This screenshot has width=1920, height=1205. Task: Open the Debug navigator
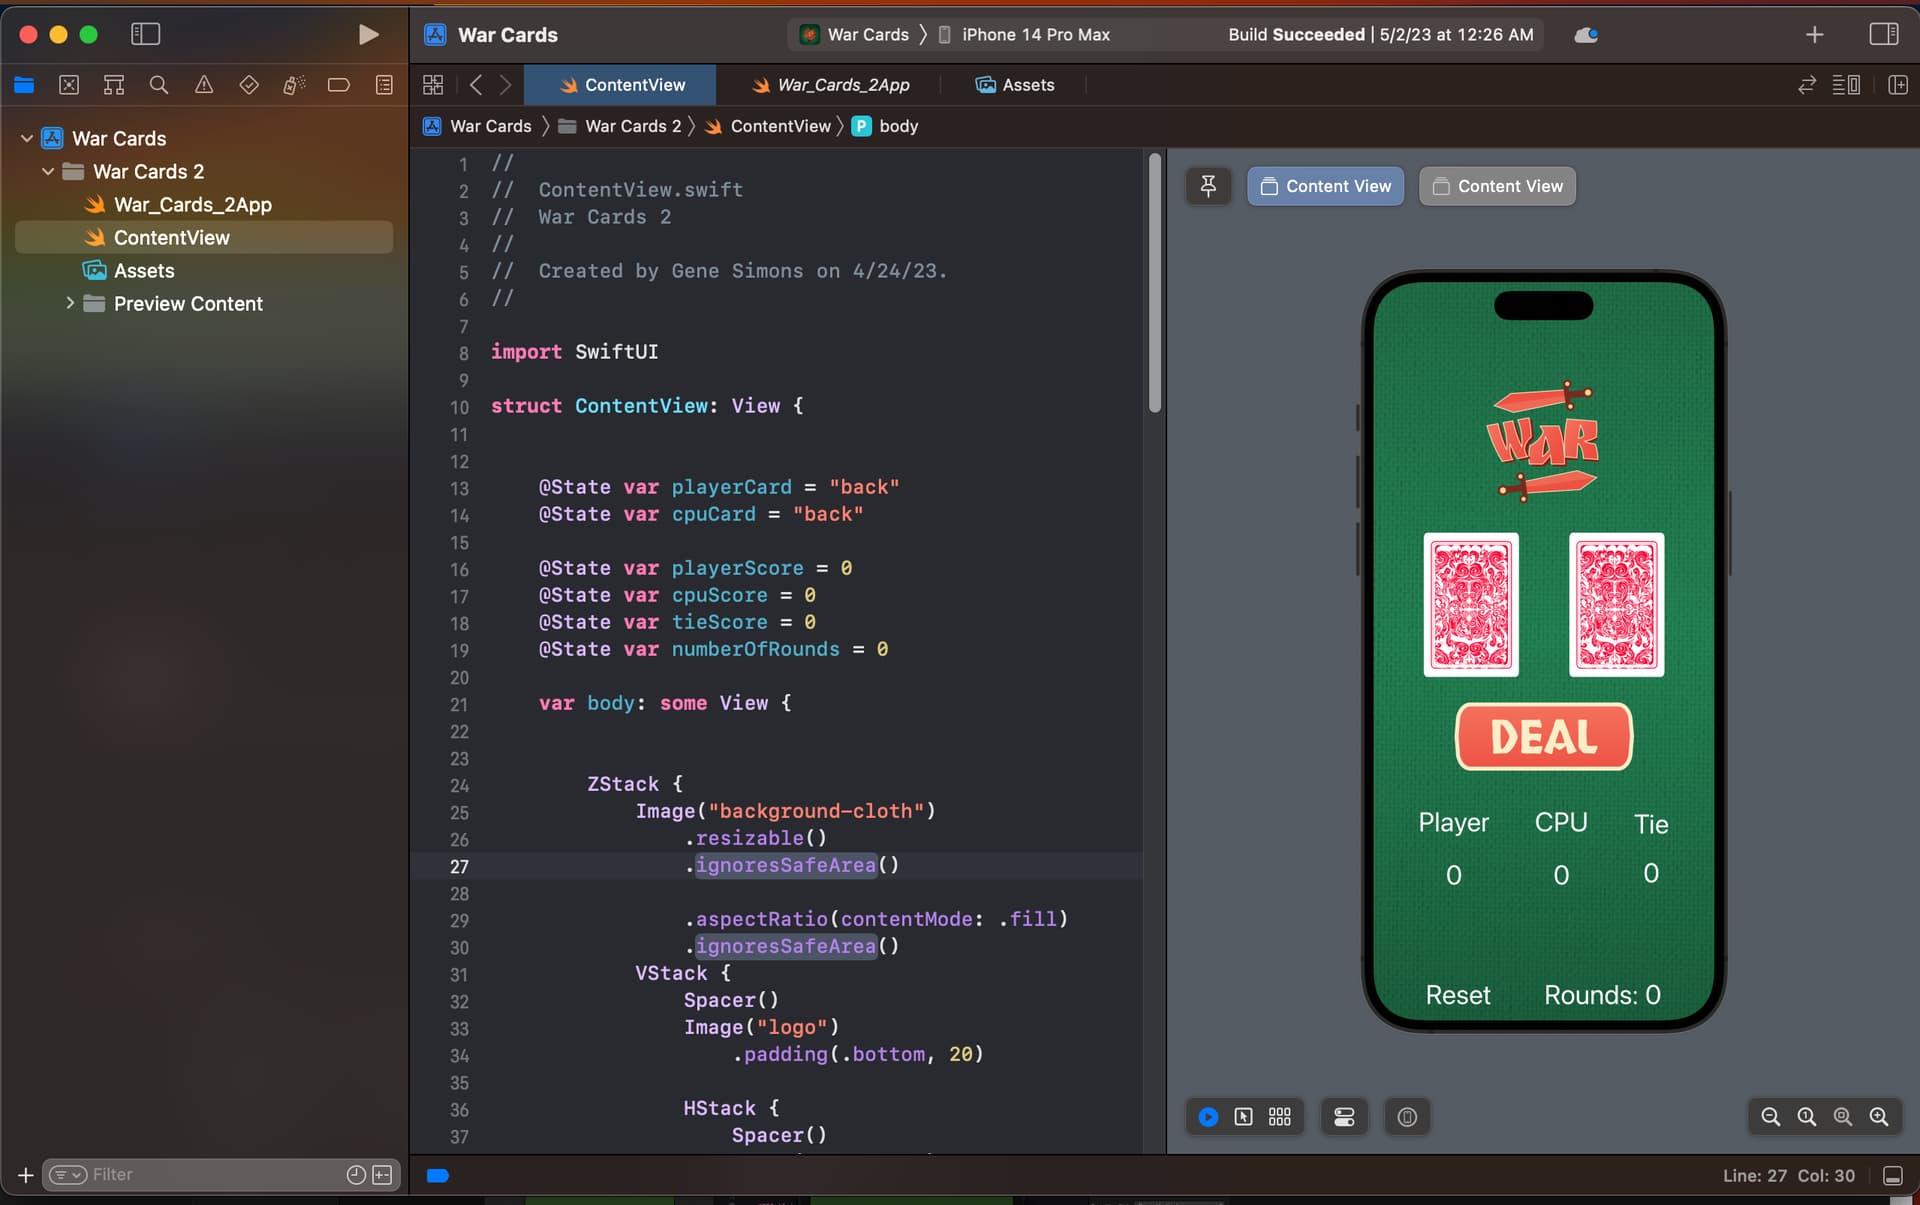click(x=294, y=85)
